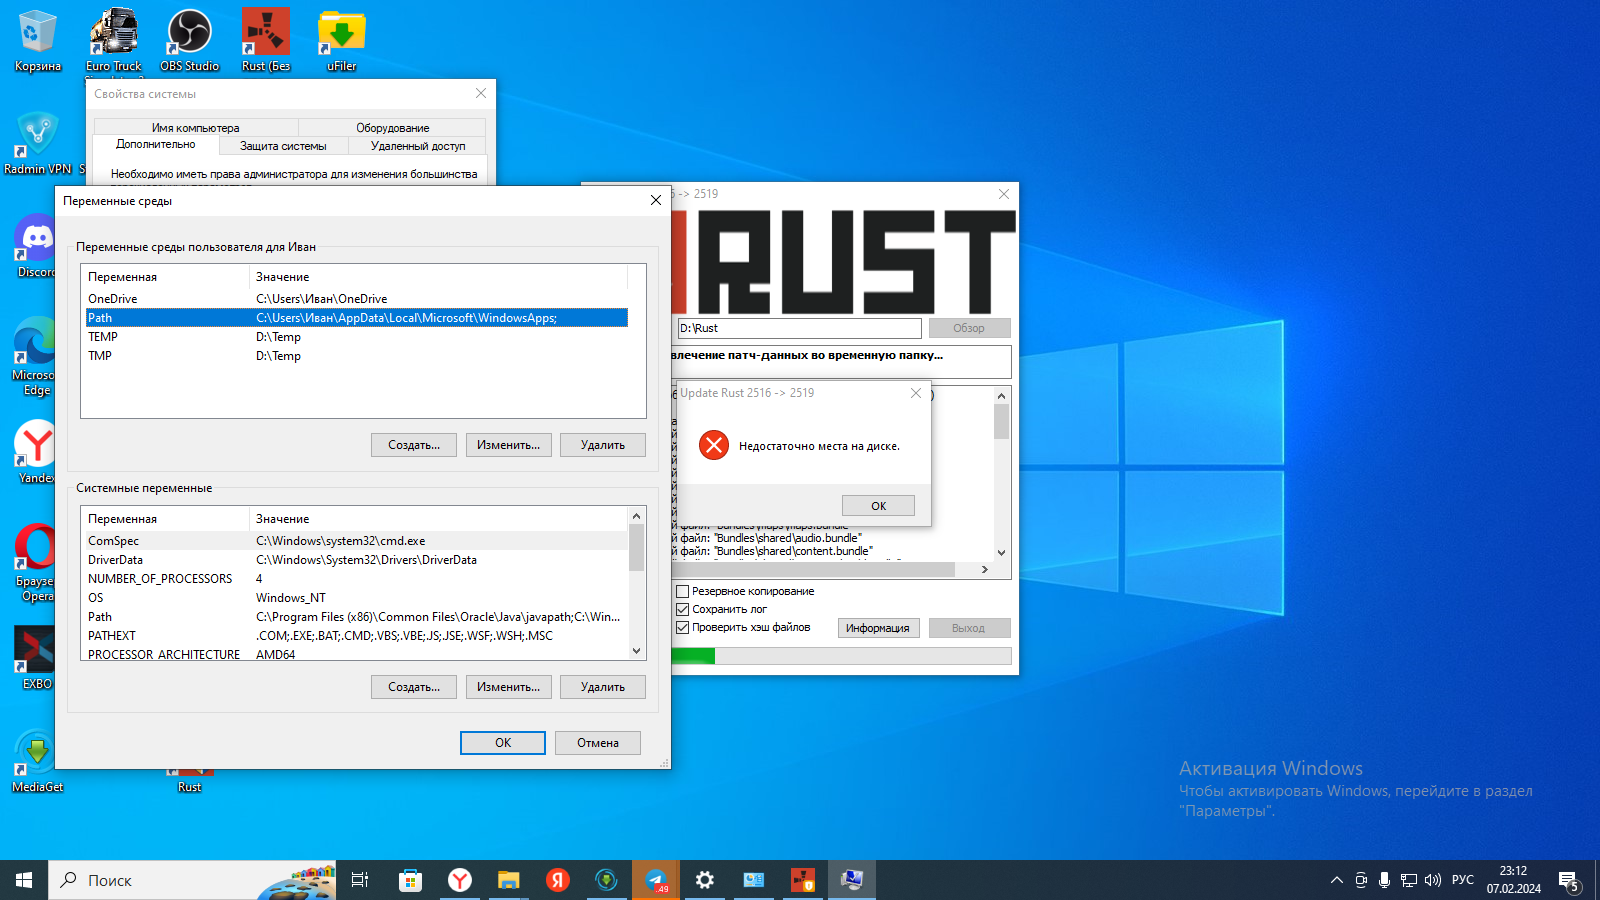Switch to the 'Удаленный доступ' tab

[418, 146]
